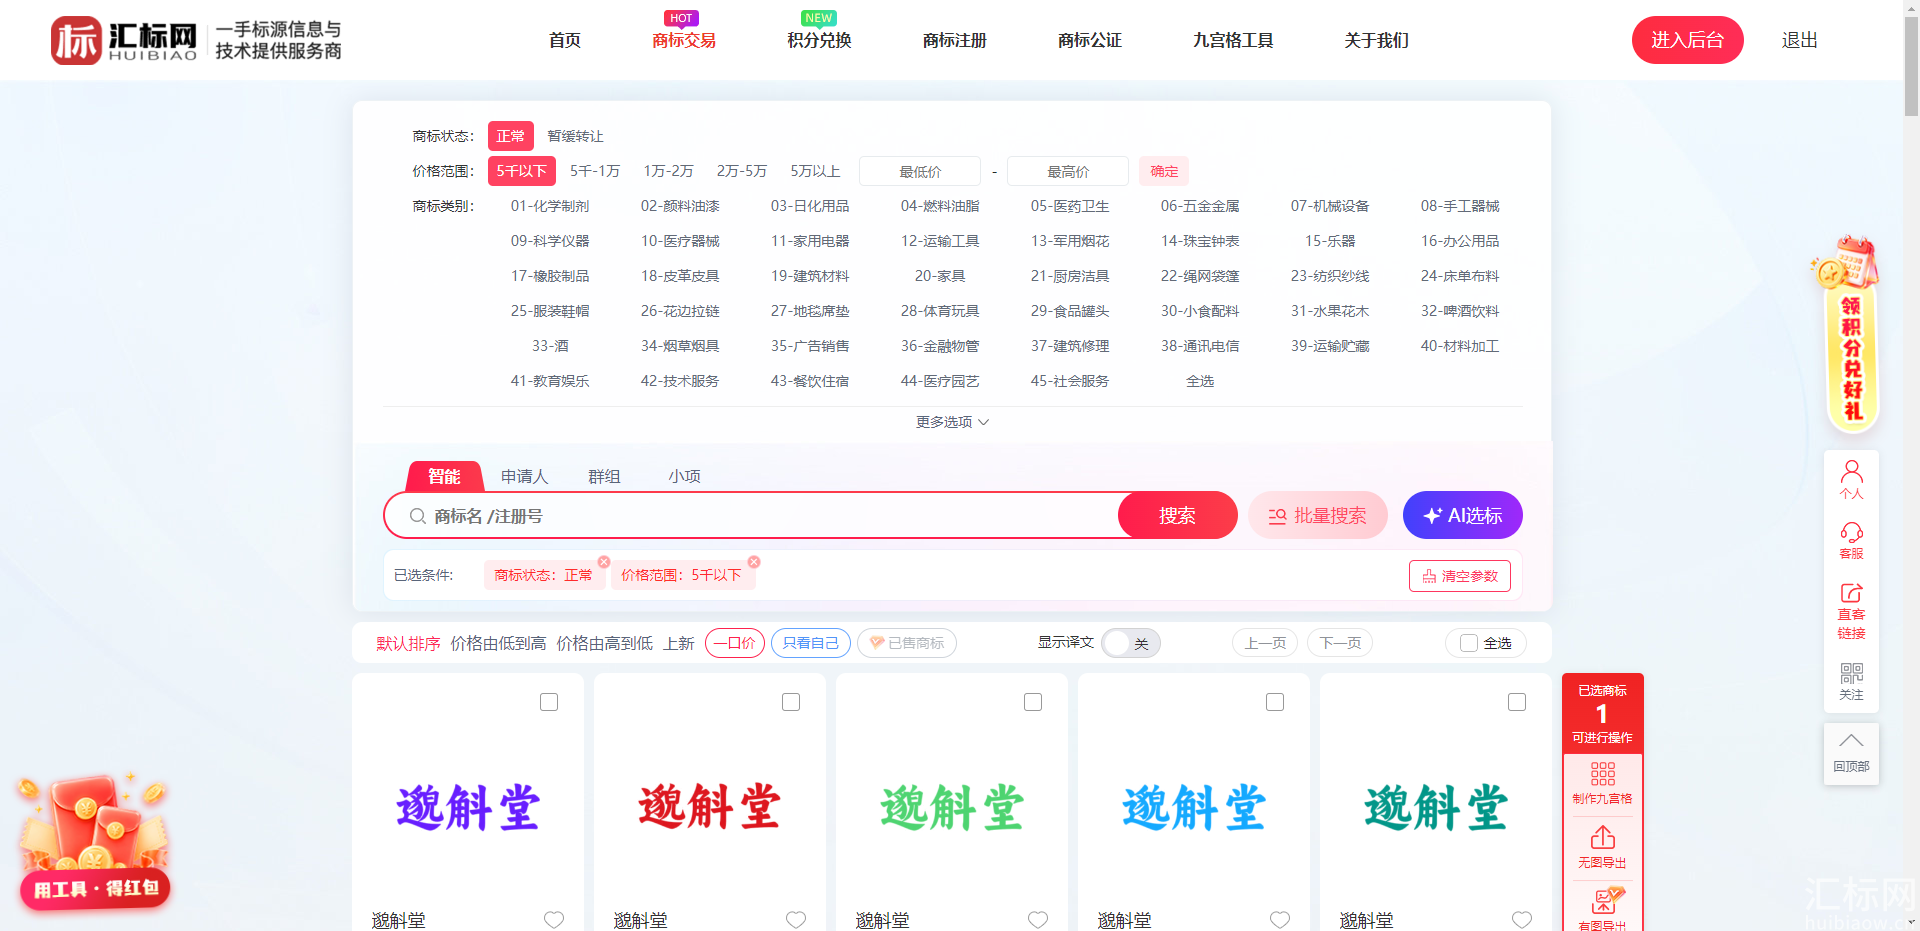Click the 退出 logout link

(x=1799, y=40)
